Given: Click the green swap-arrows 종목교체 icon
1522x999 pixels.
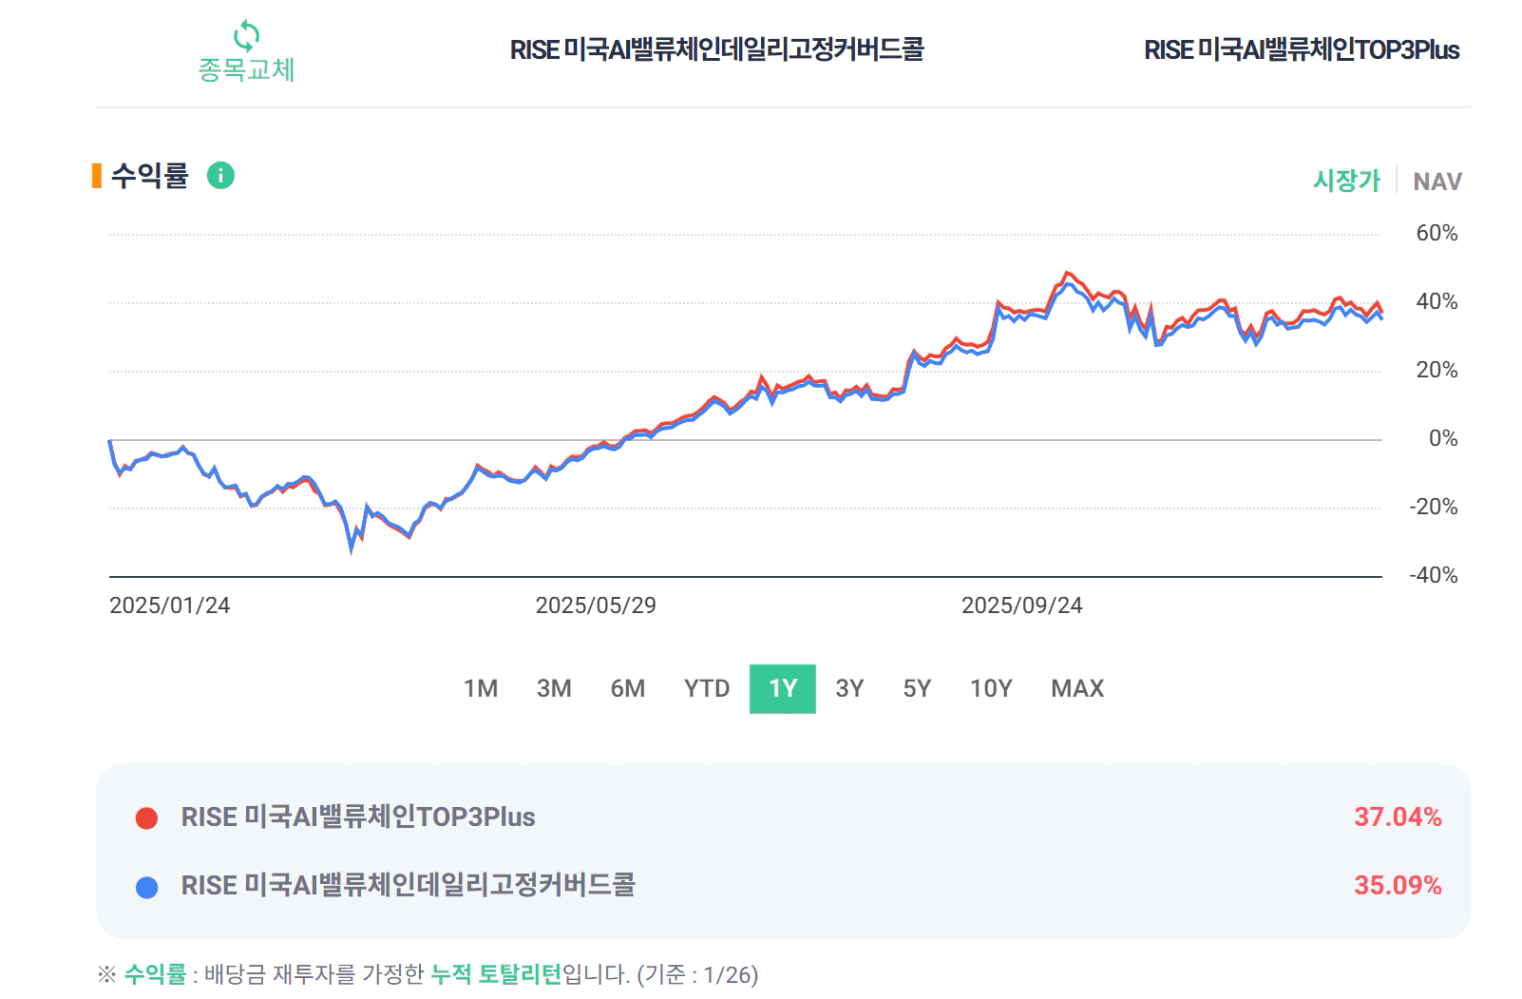Looking at the screenshot, I should (x=246, y=37).
